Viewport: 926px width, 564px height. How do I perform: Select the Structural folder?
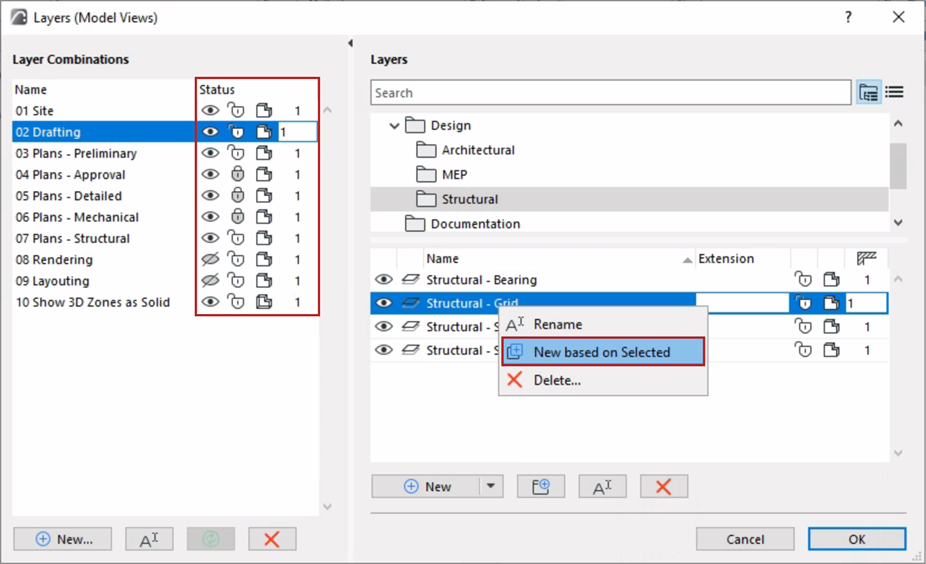coord(469,200)
